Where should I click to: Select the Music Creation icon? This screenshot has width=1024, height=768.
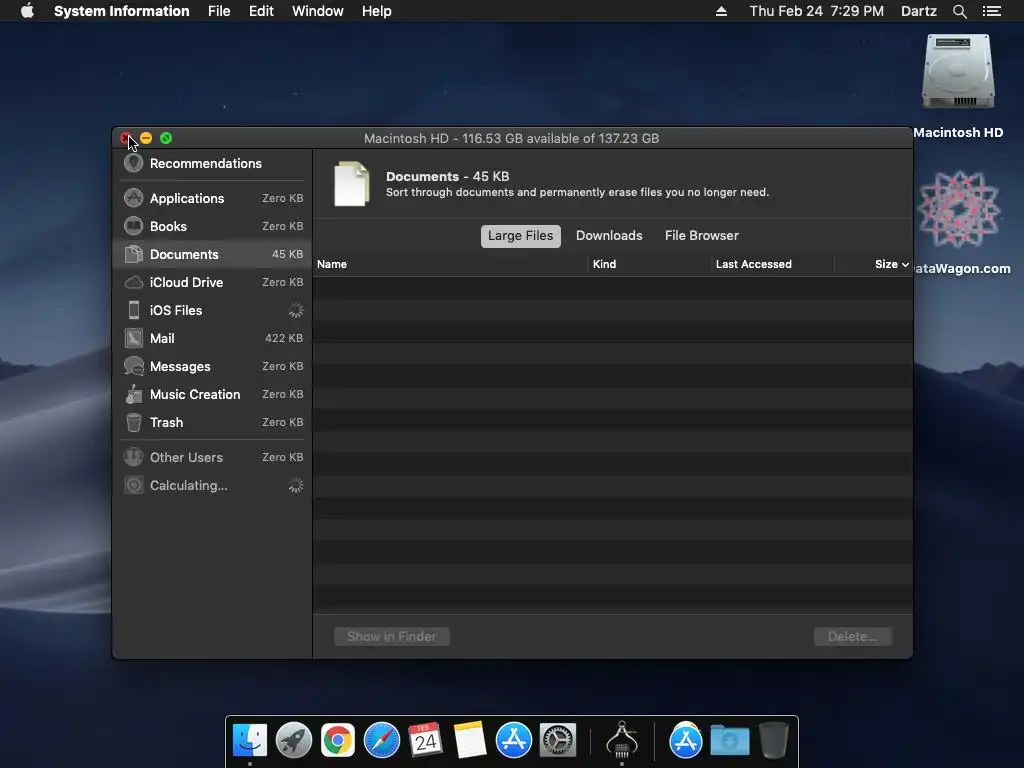pyautogui.click(x=133, y=394)
